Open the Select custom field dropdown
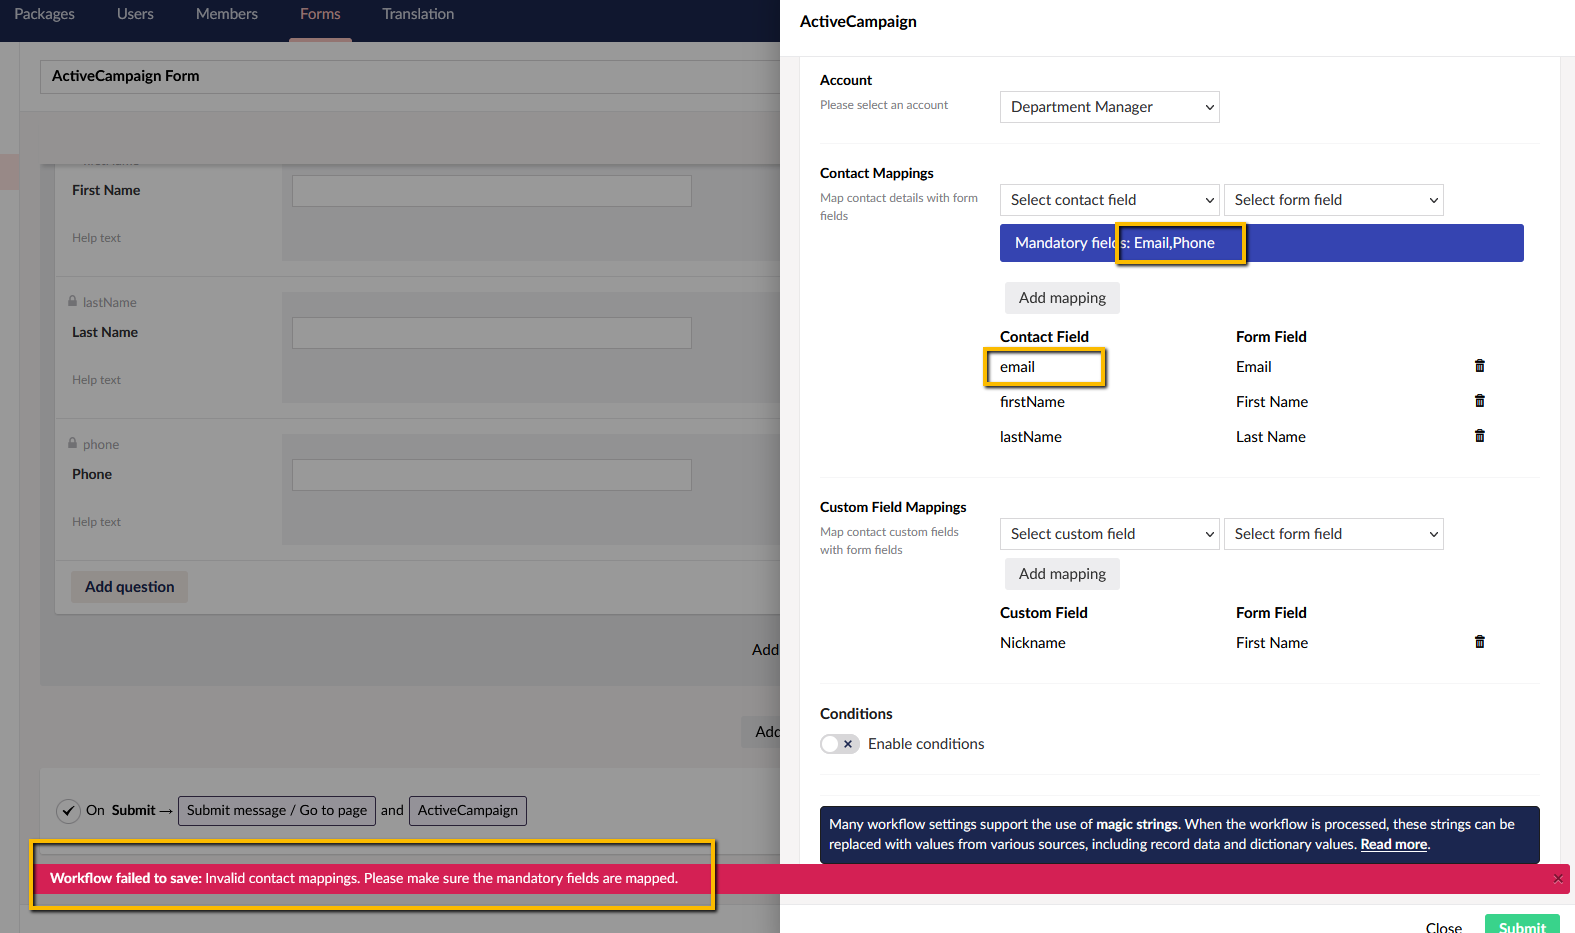The width and height of the screenshot is (1575, 933). coord(1109,534)
